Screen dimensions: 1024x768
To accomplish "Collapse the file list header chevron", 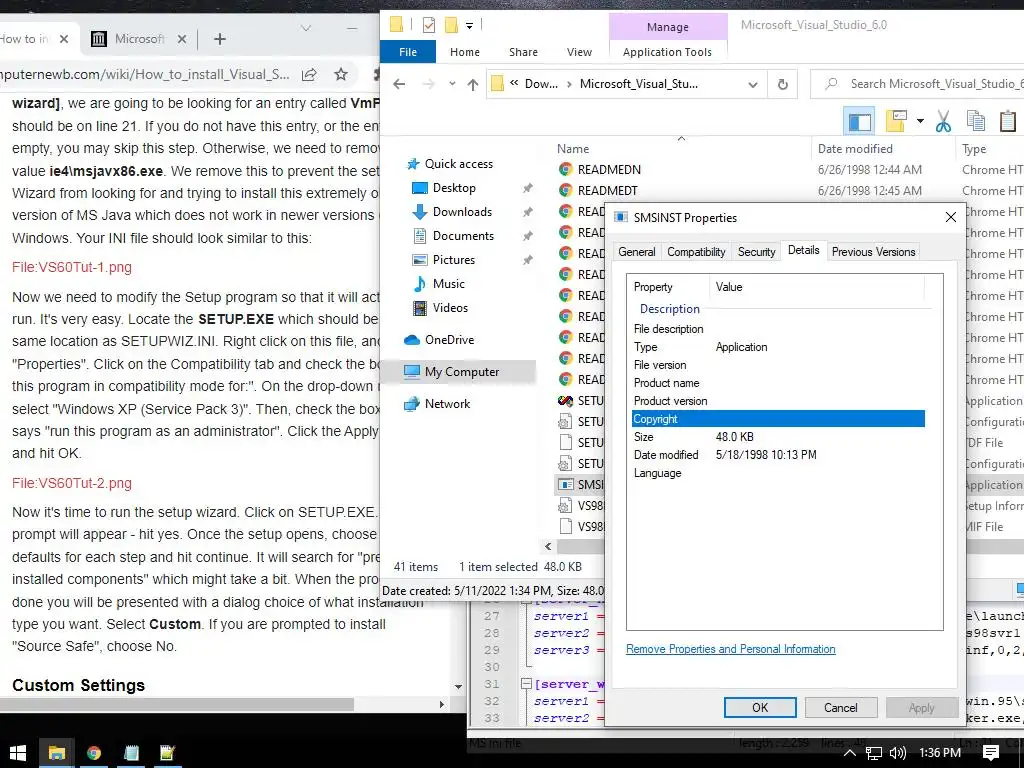I will (681, 138).
